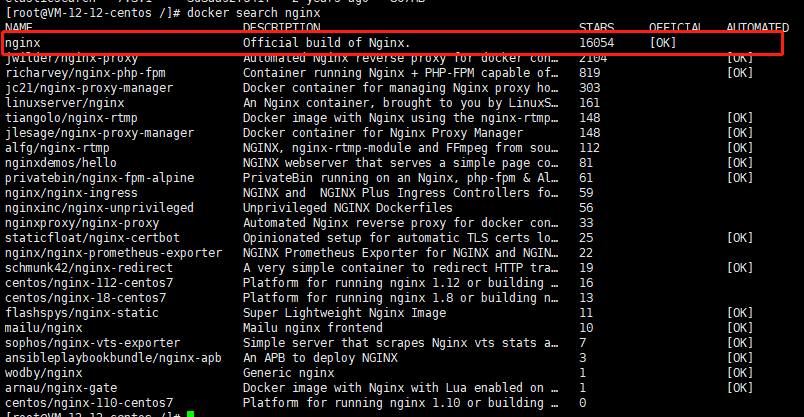804x417 pixels.
Task: Click the description "Unprivileged NGINX Dockerfiles"
Action: pyautogui.click(x=348, y=208)
